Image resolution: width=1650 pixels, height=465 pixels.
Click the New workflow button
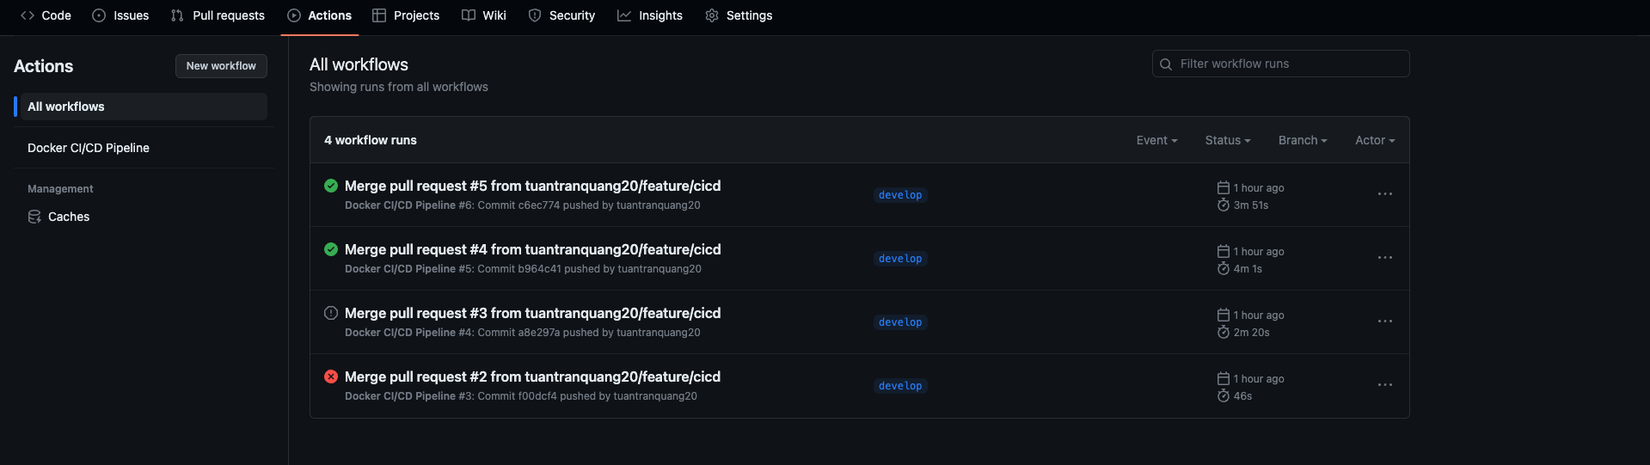pos(221,66)
